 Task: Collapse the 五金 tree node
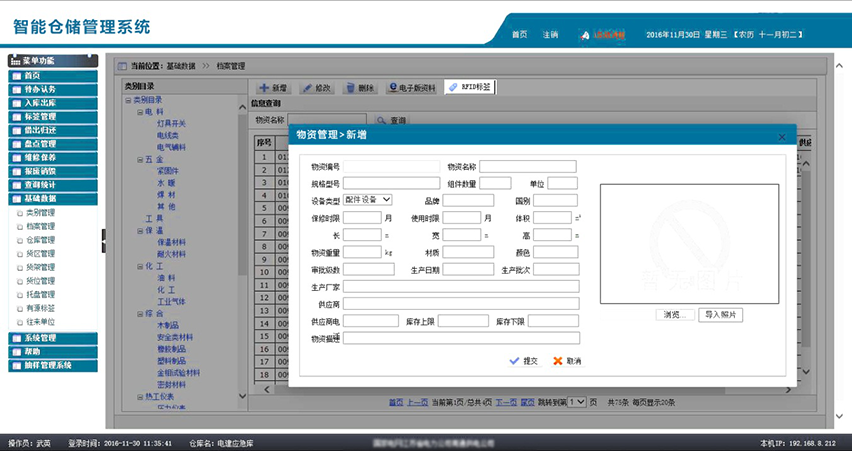point(140,160)
